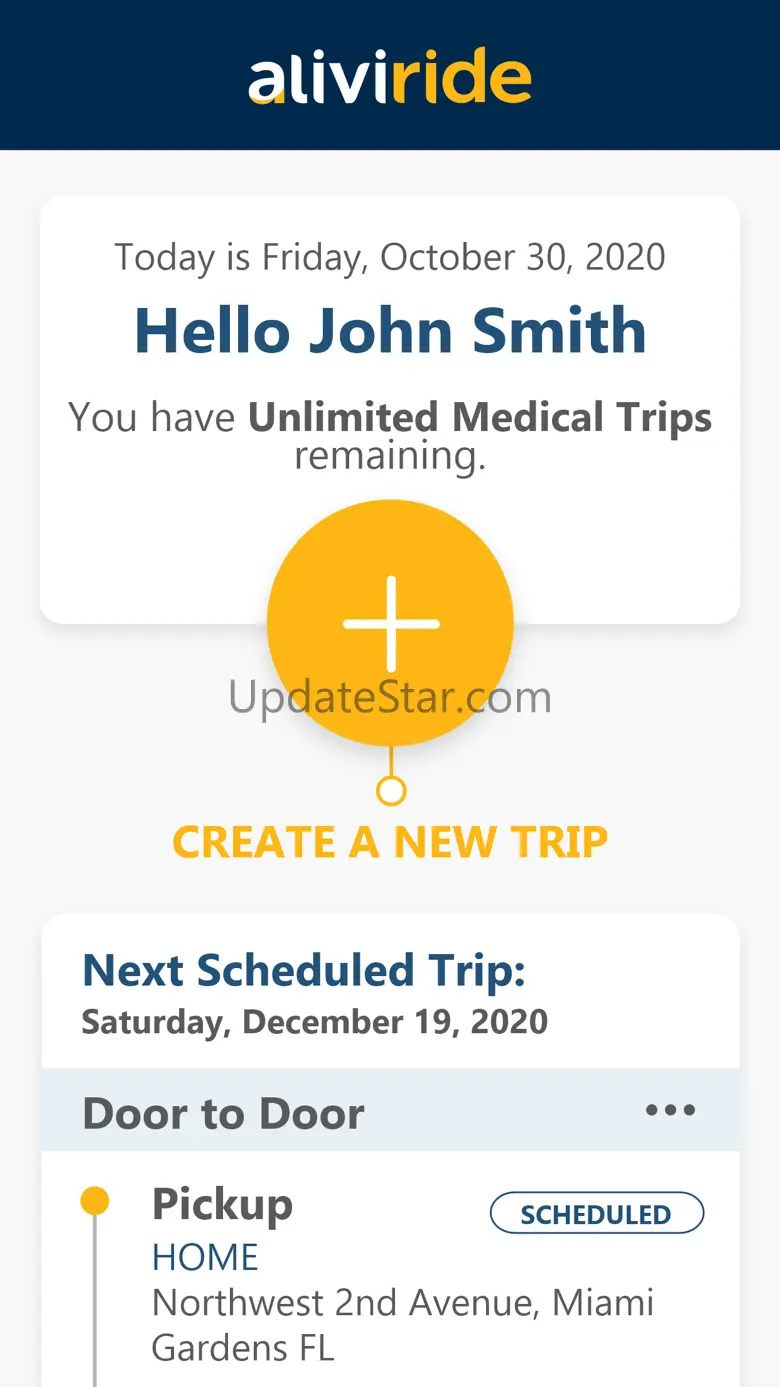780x1387 pixels.
Task: Click the Next Scheduled Trip heading
Action: point(303,970)
